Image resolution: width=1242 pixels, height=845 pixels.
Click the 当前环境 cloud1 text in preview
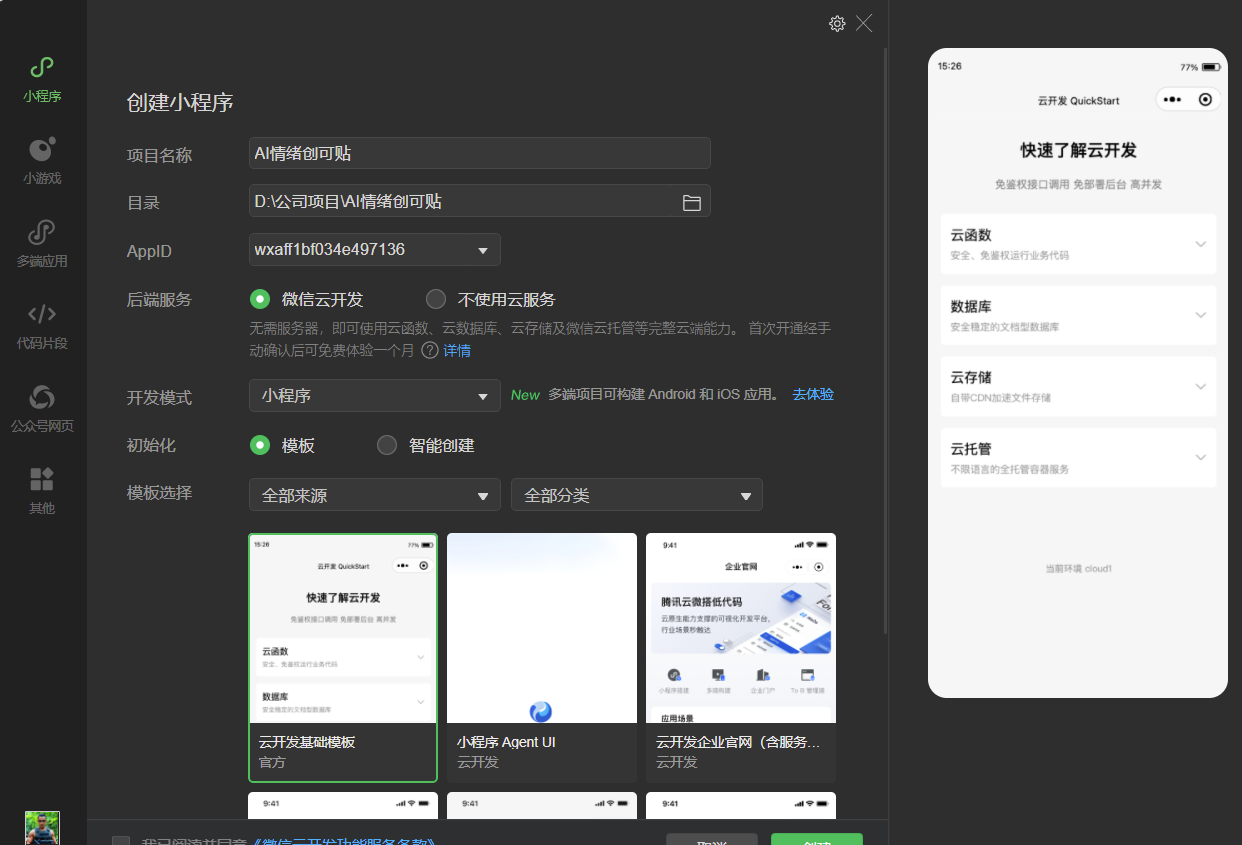click(x=1078, y=569)
